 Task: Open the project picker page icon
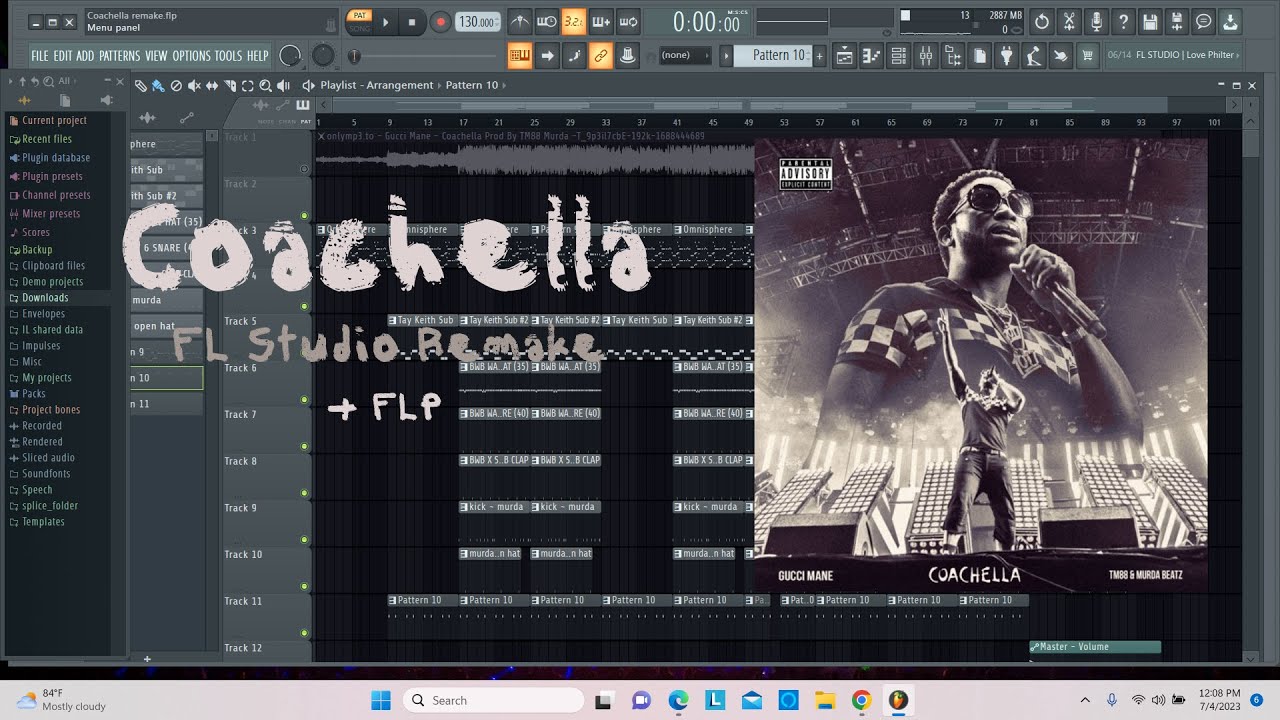point(980,56)
